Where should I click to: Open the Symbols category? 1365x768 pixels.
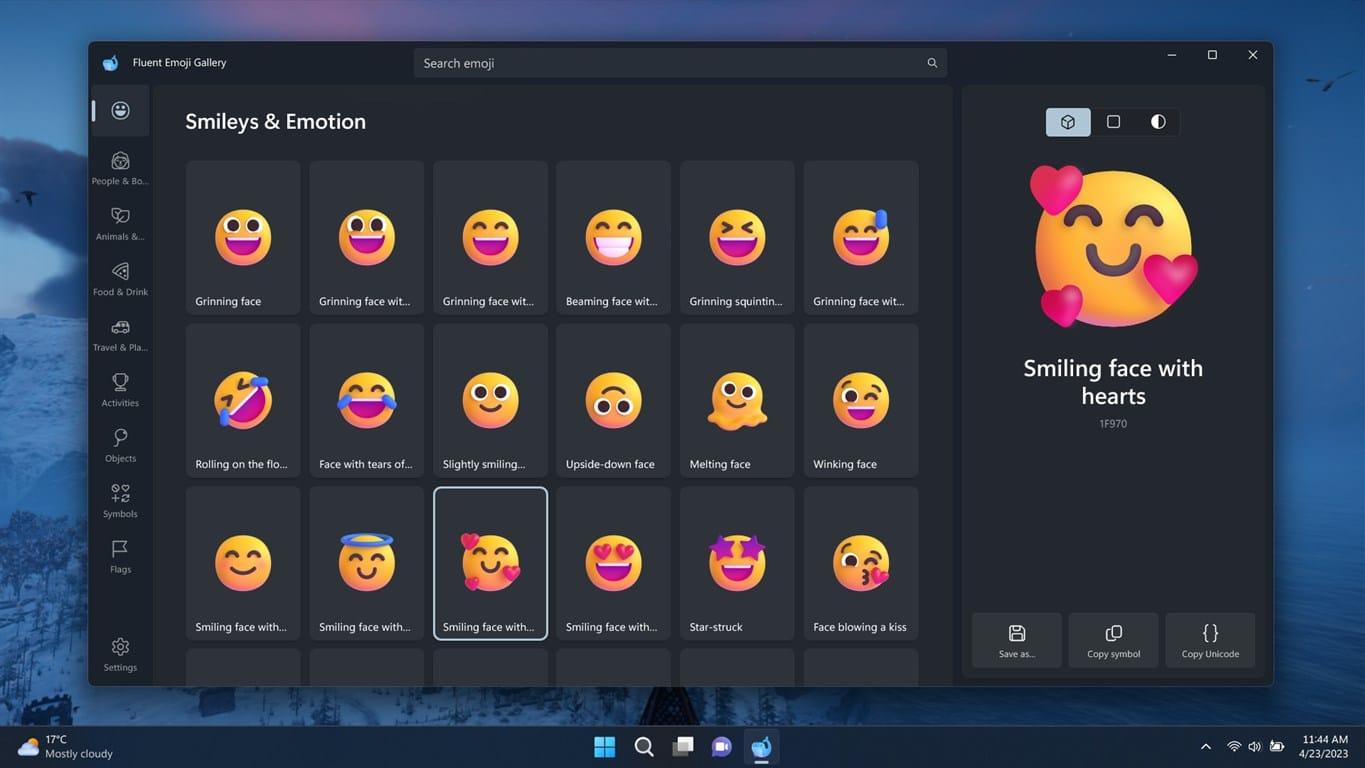coord(119,500)
